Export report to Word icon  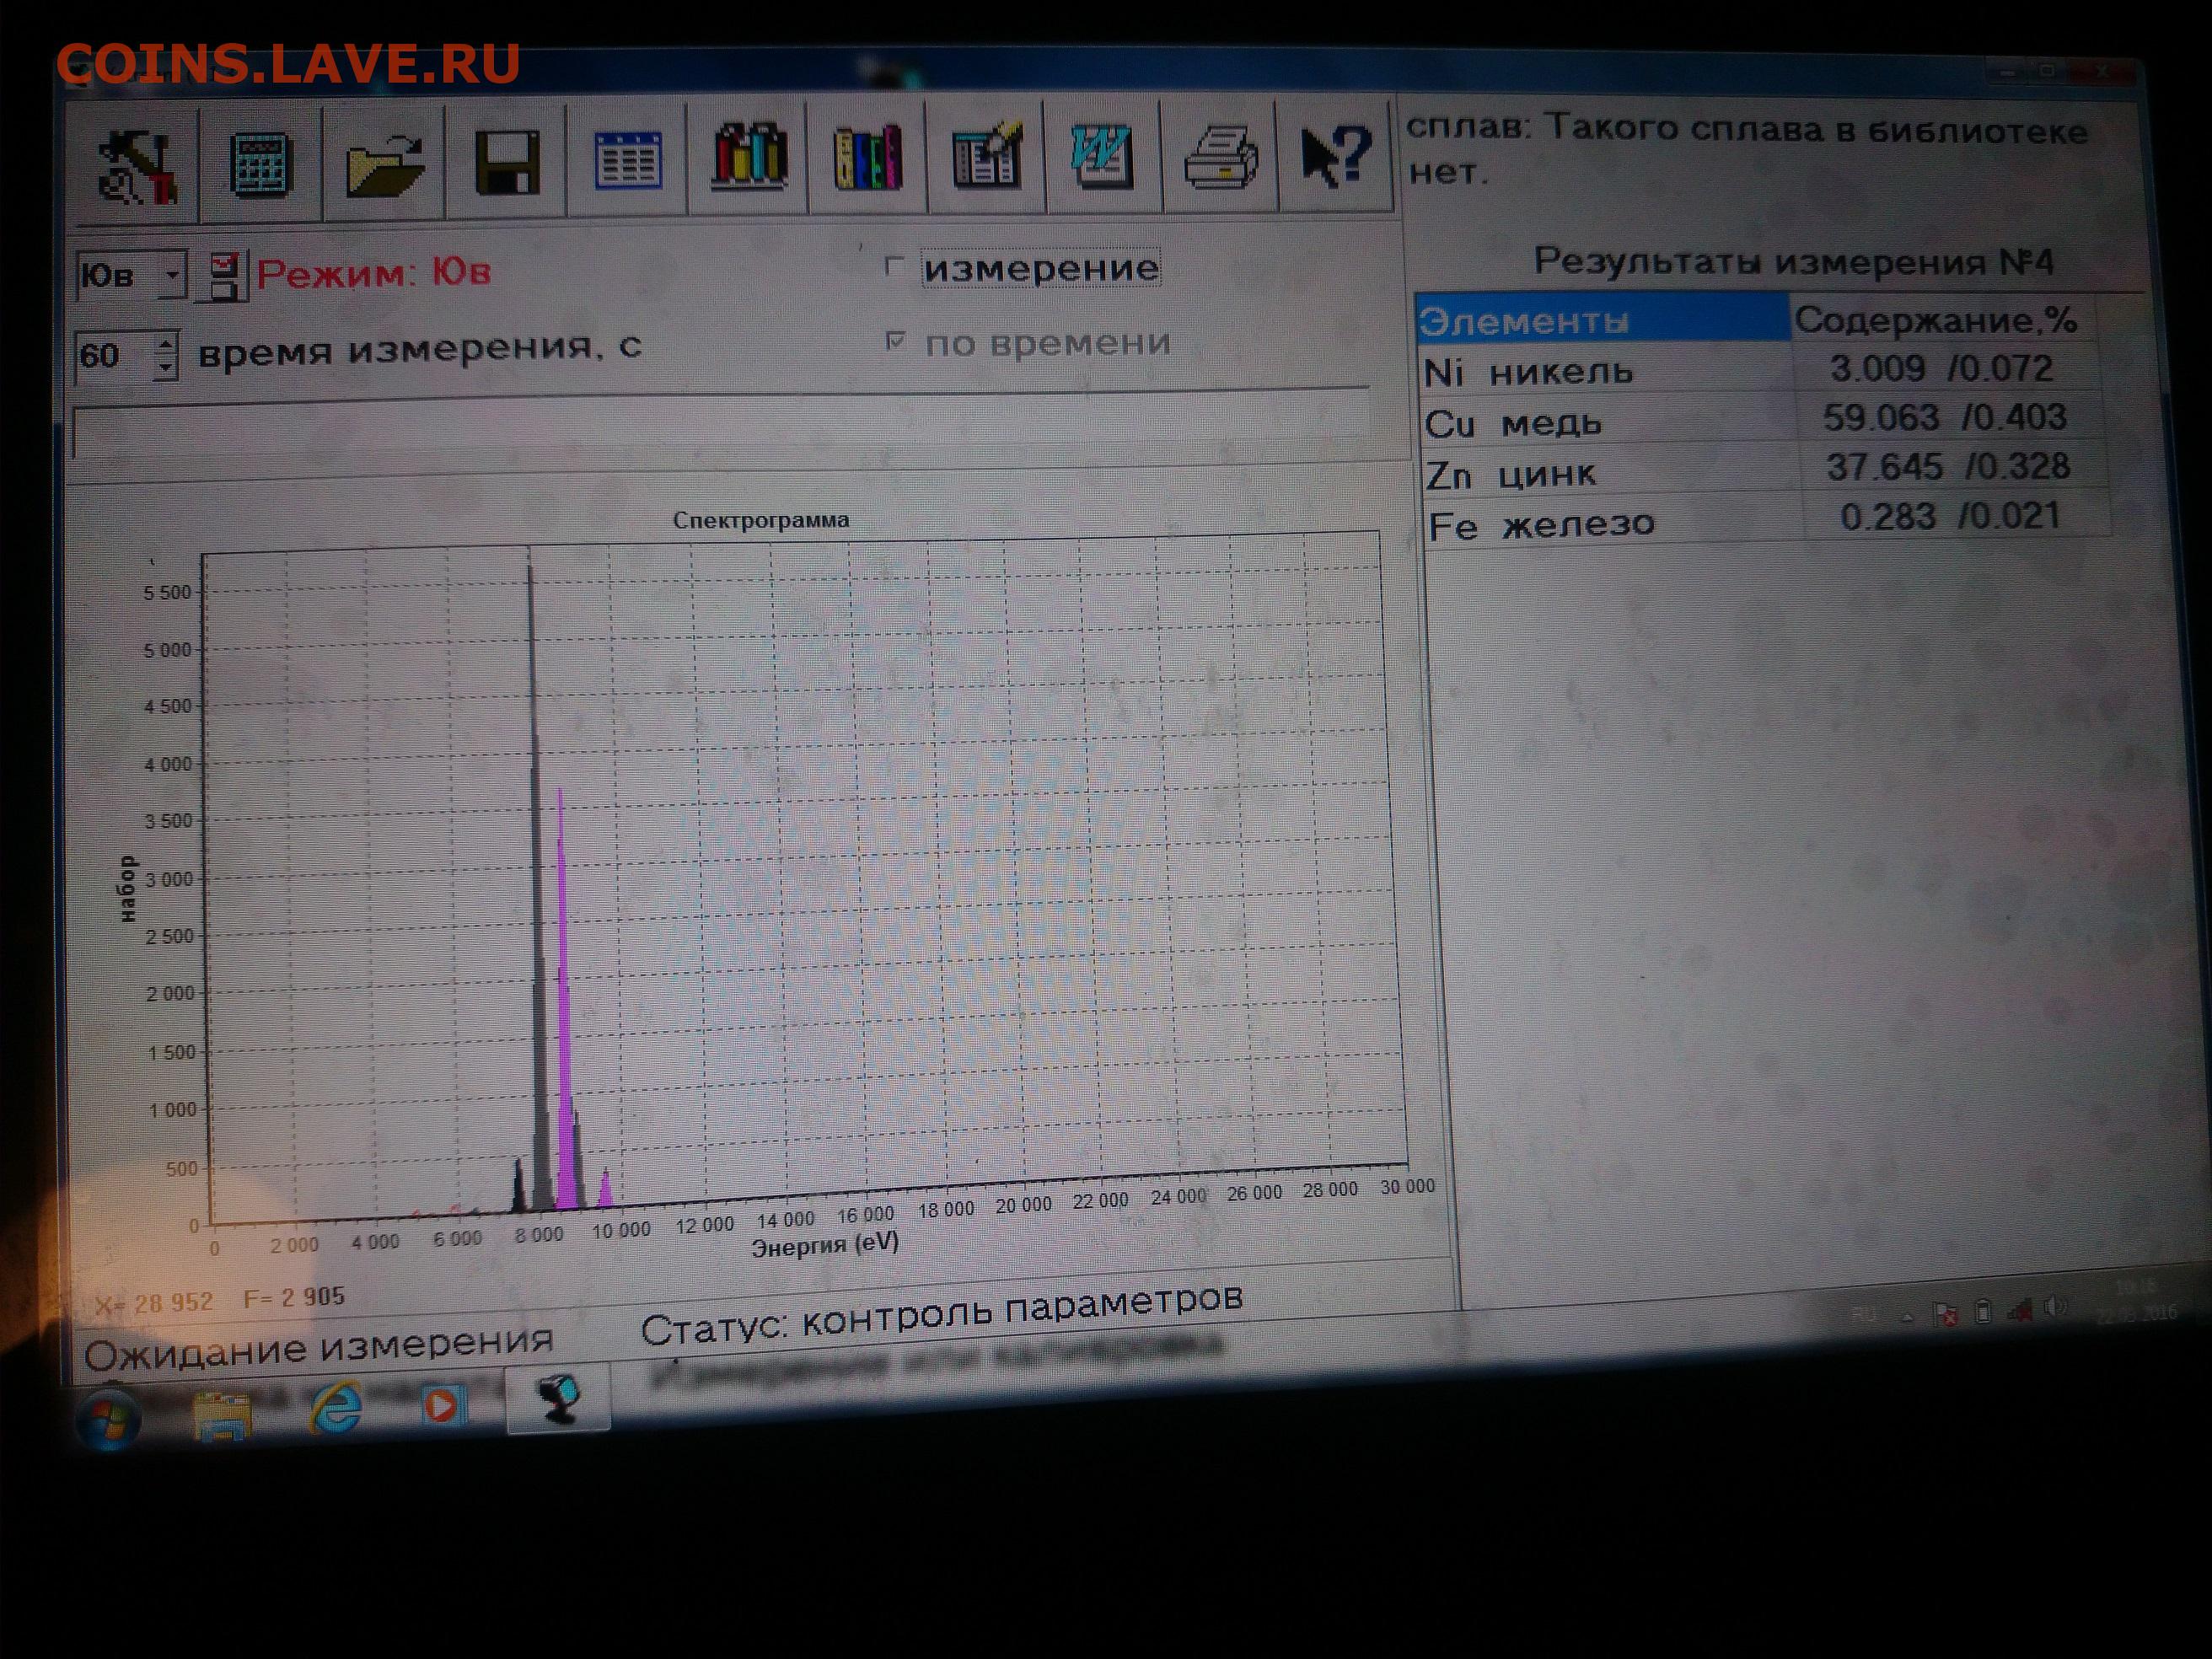pos(1103,155)
